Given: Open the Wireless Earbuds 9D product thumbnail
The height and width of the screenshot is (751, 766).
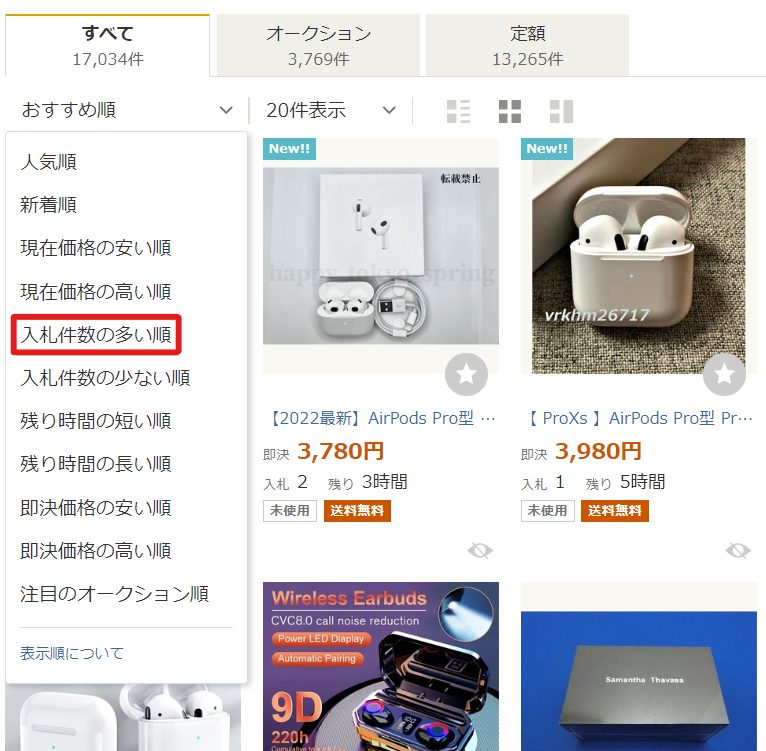Looking at the screenshot, I should pyautogui.click(x=381, y=666).
